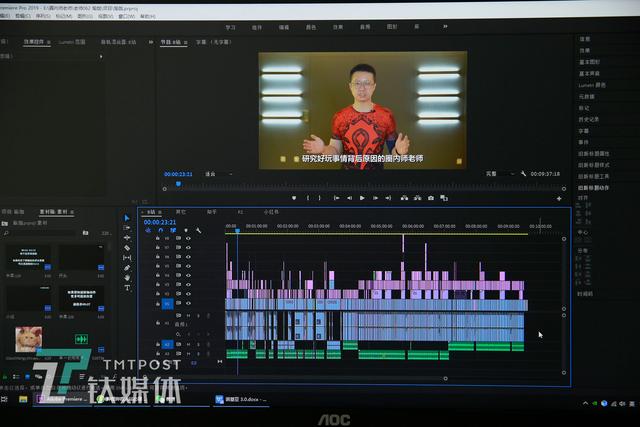Click Mark Out in Program monitor
The image size is (640, 427).
coord(320,198)
